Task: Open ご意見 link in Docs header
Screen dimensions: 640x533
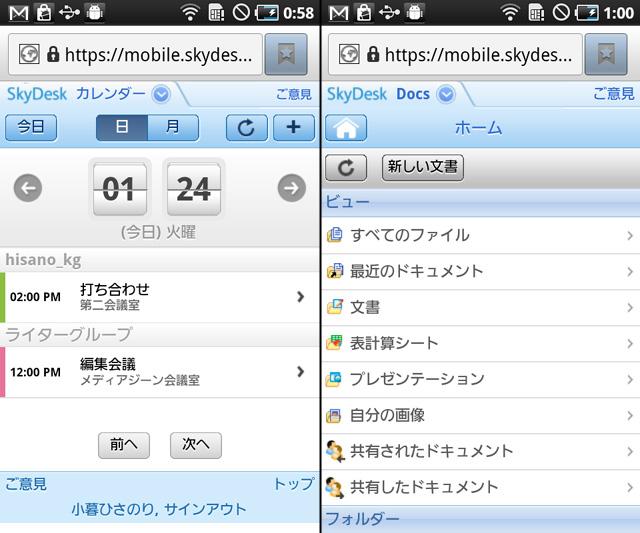Action: [614, 94]
